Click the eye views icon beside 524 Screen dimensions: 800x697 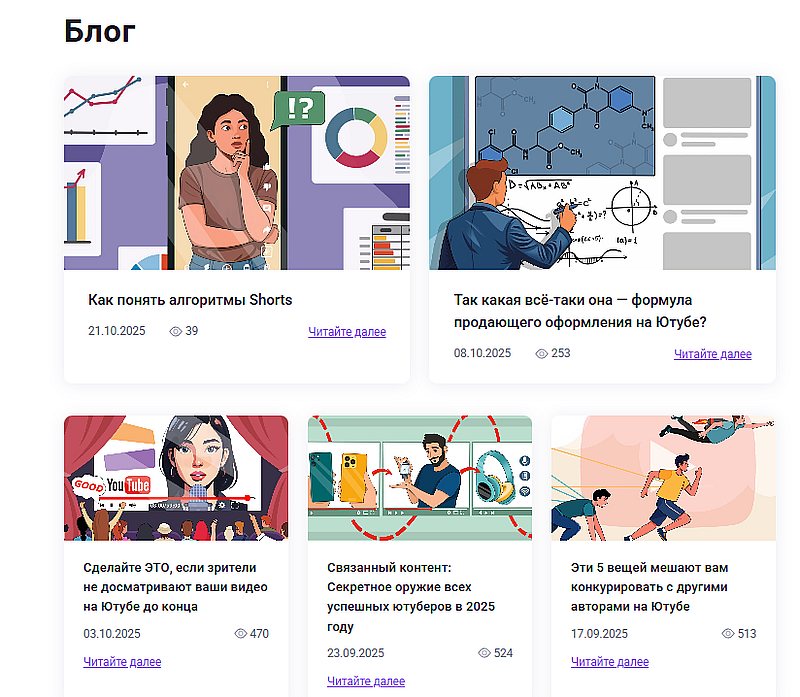point(484,653)
